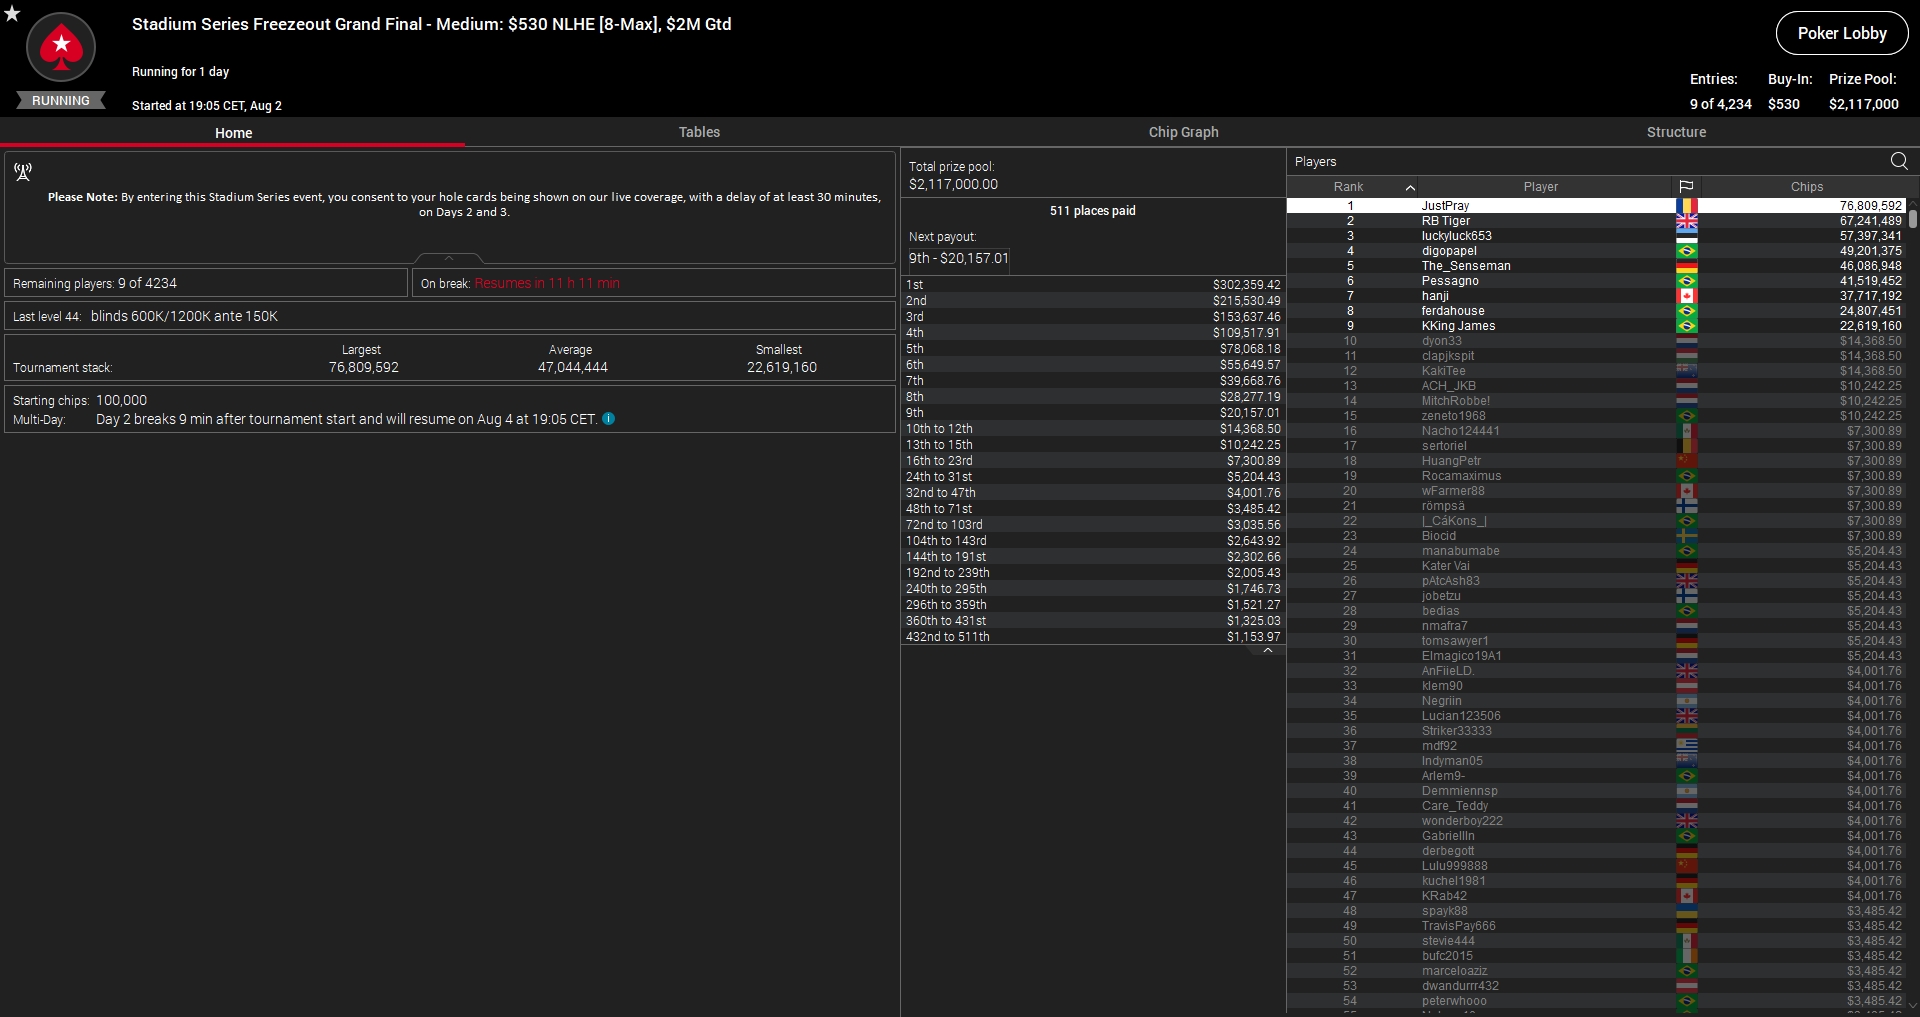This screenshot has height=1017, width=1920.
Task: Click KKing James's flag icon
Action: (x=1687, y=326)
